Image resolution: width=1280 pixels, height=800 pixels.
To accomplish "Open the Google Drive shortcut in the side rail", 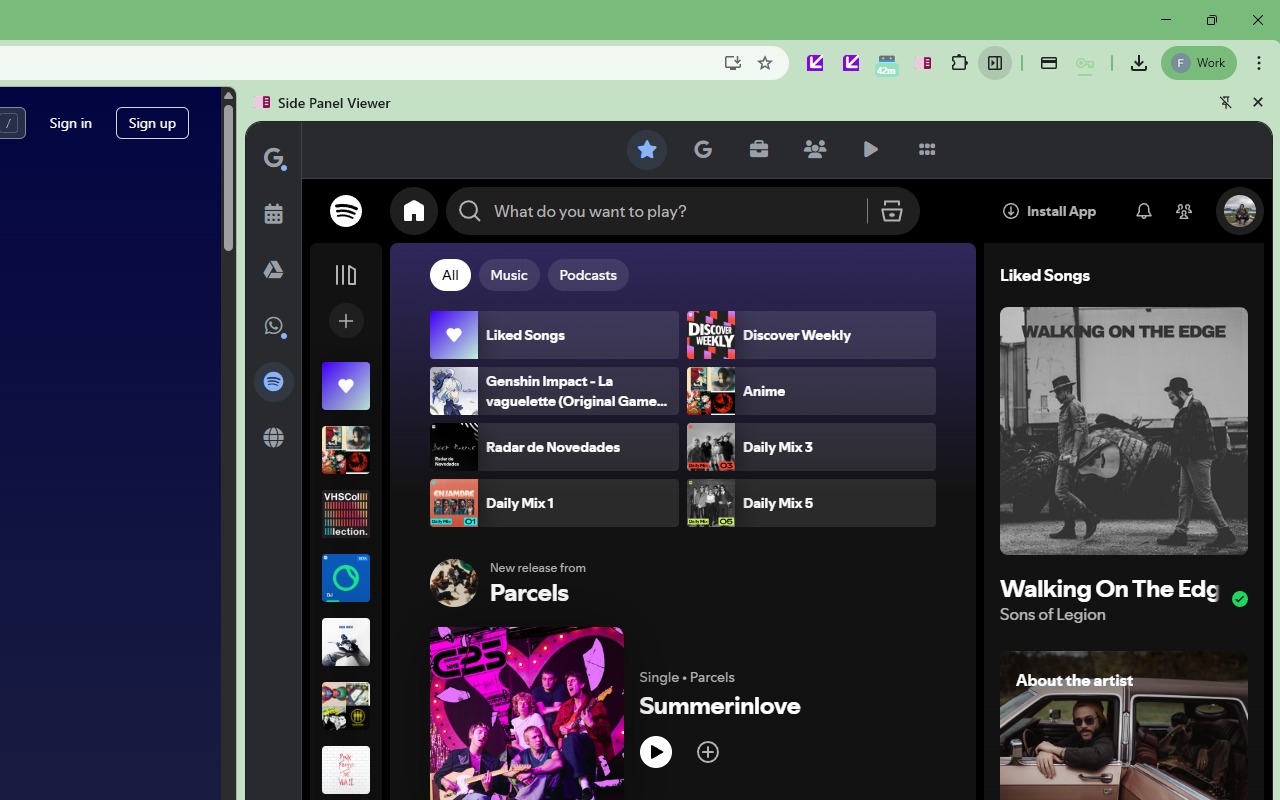I will point(274,270).
